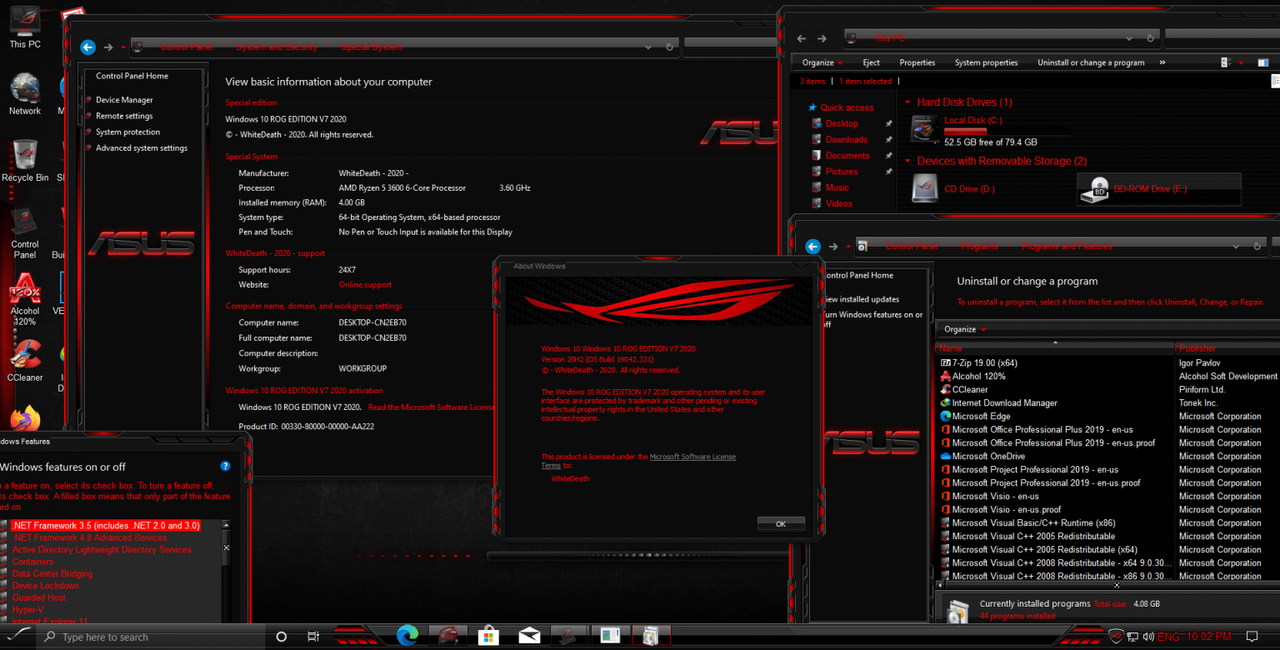Screen dimensions: 1280x650
Task: Open Task View on the taskbar
Action: [313, 636]
